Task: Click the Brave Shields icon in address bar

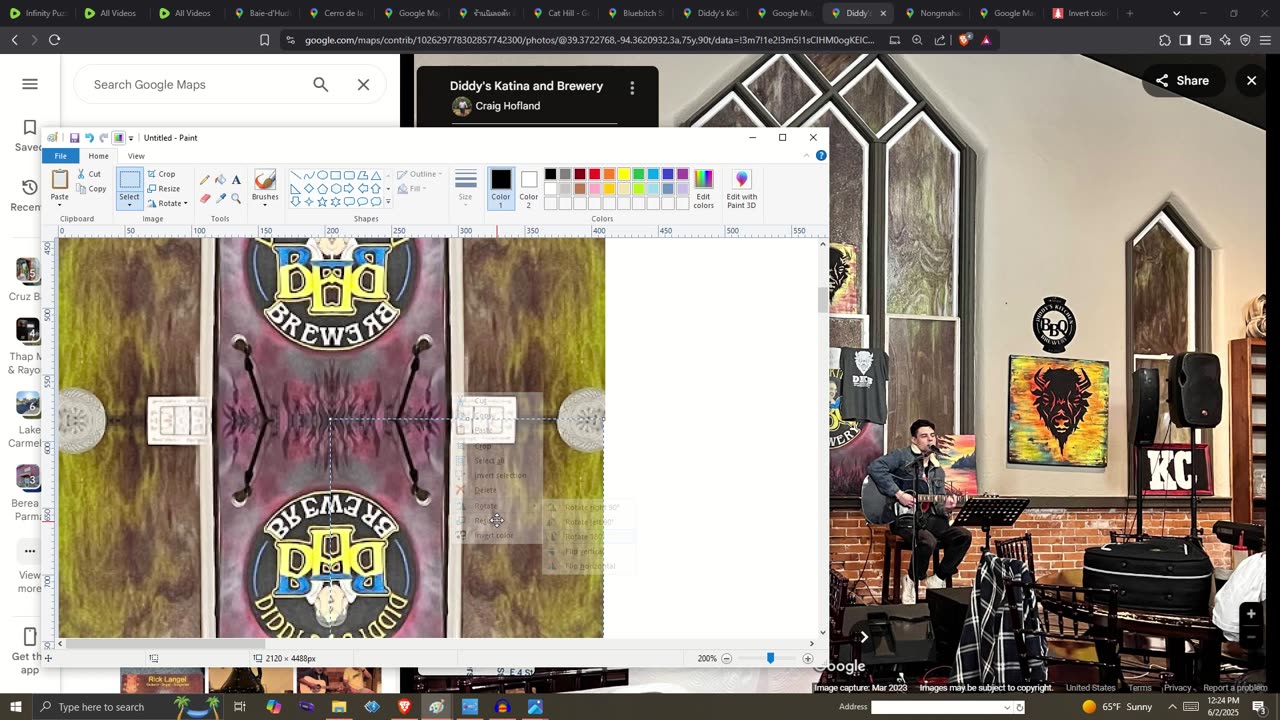Action: coord(964,40)
